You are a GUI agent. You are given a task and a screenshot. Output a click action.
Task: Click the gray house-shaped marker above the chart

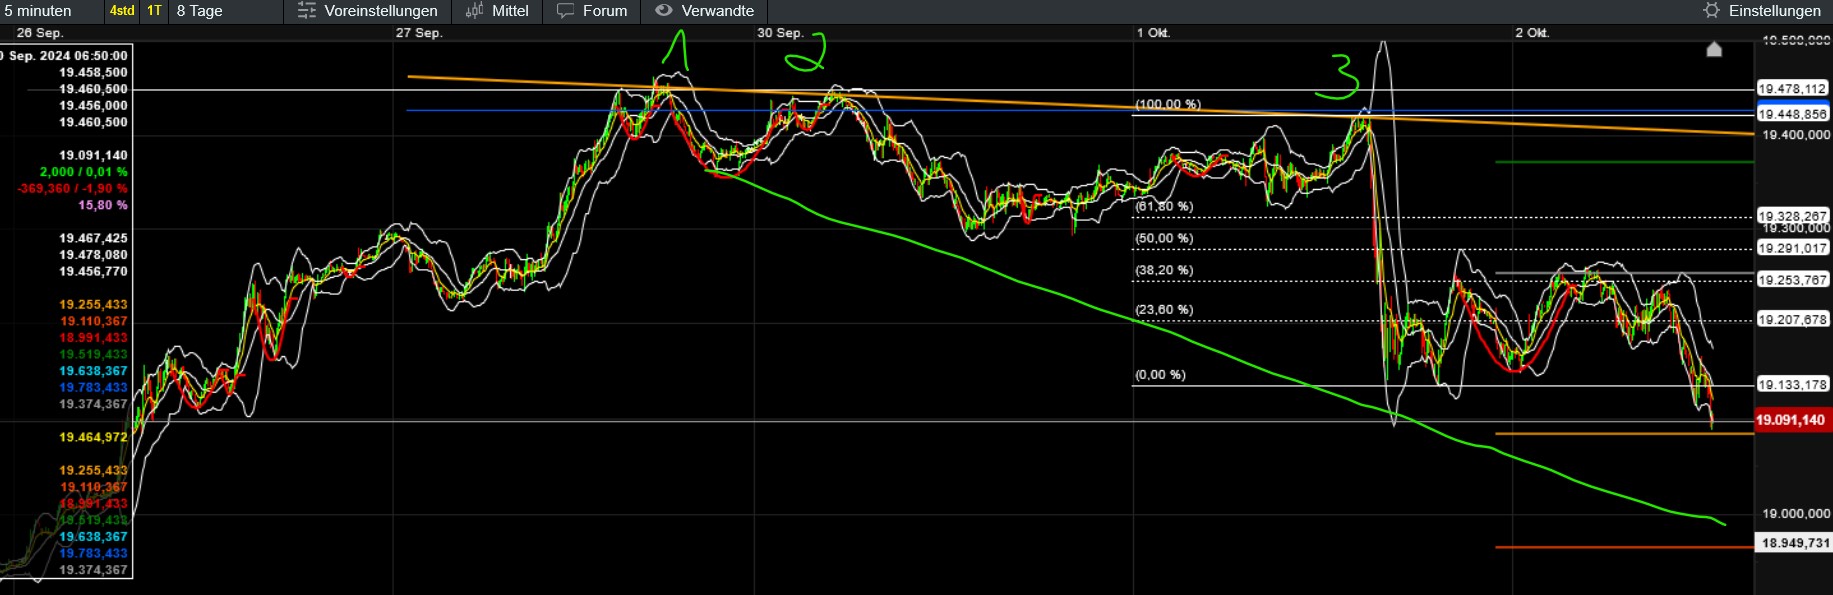point(1714,49)
